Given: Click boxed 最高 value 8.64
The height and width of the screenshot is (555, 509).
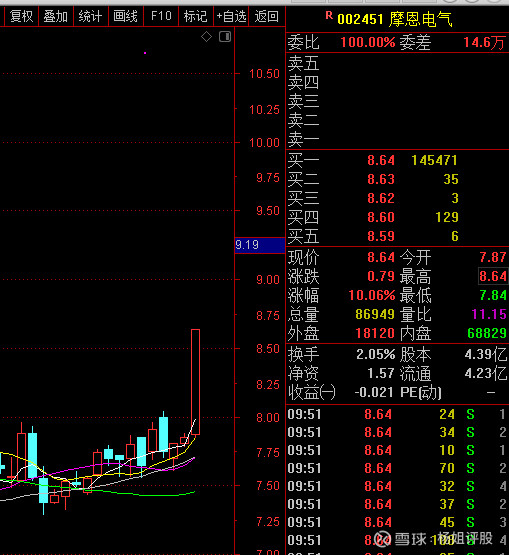Looking at the screenshot, I should [x=493, y=276].
